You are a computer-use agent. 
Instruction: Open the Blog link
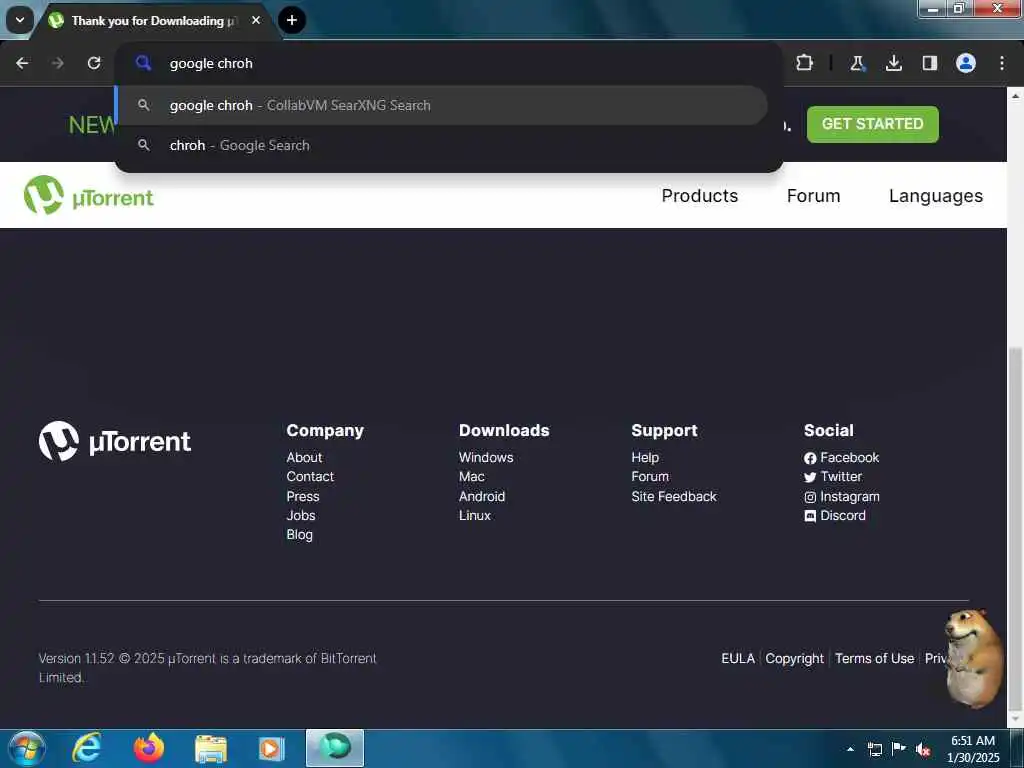tap(300, 534)
